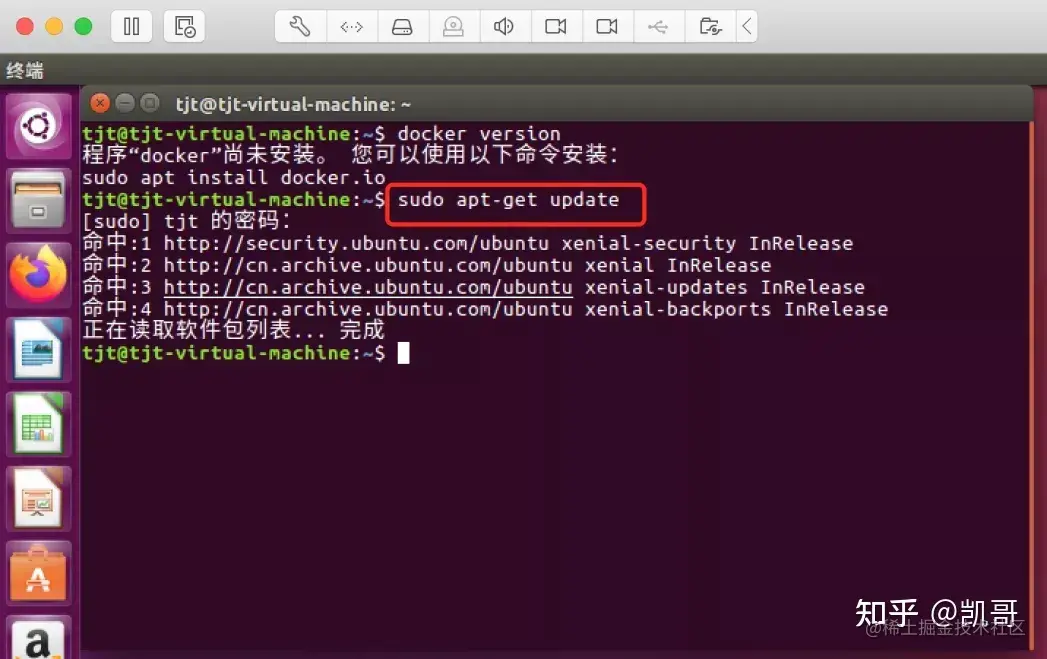1047x659 pixels.
Task: Click the underlined cn.archive.ubuntu.com link
Action: click(368, 287)
